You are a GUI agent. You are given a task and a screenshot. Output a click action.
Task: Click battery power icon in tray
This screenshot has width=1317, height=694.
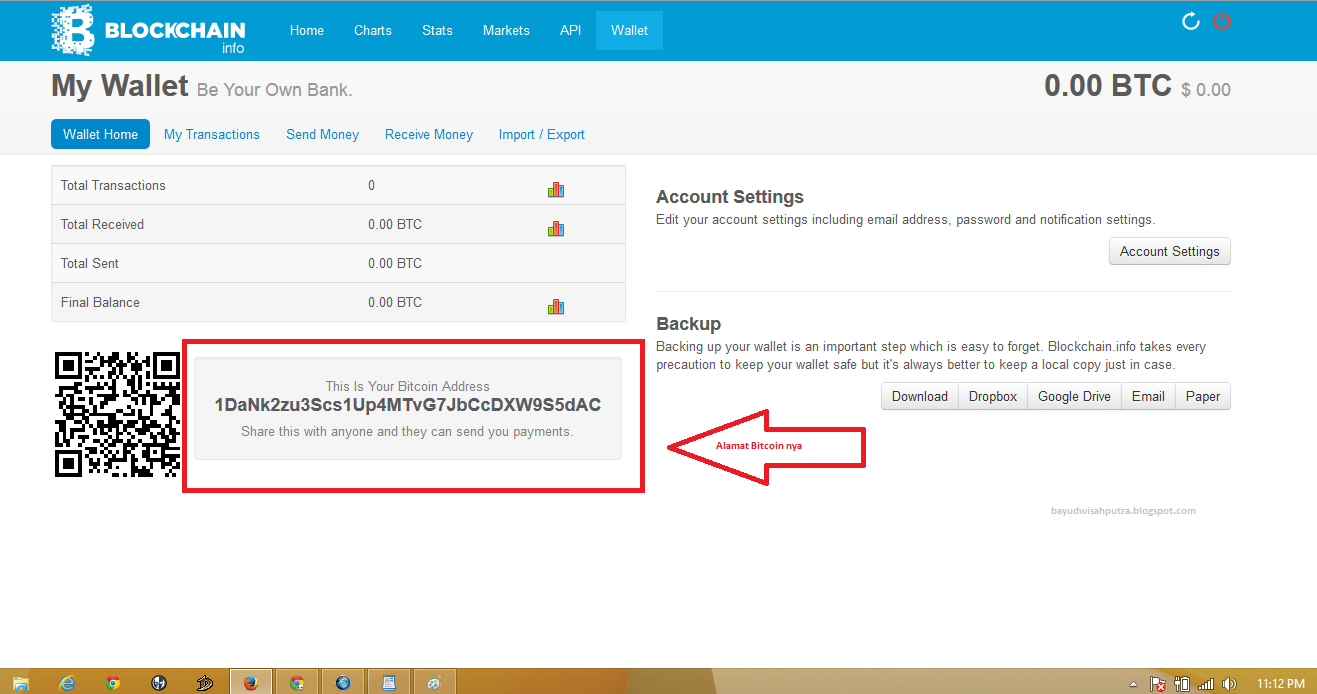[x=1183, y=684]
